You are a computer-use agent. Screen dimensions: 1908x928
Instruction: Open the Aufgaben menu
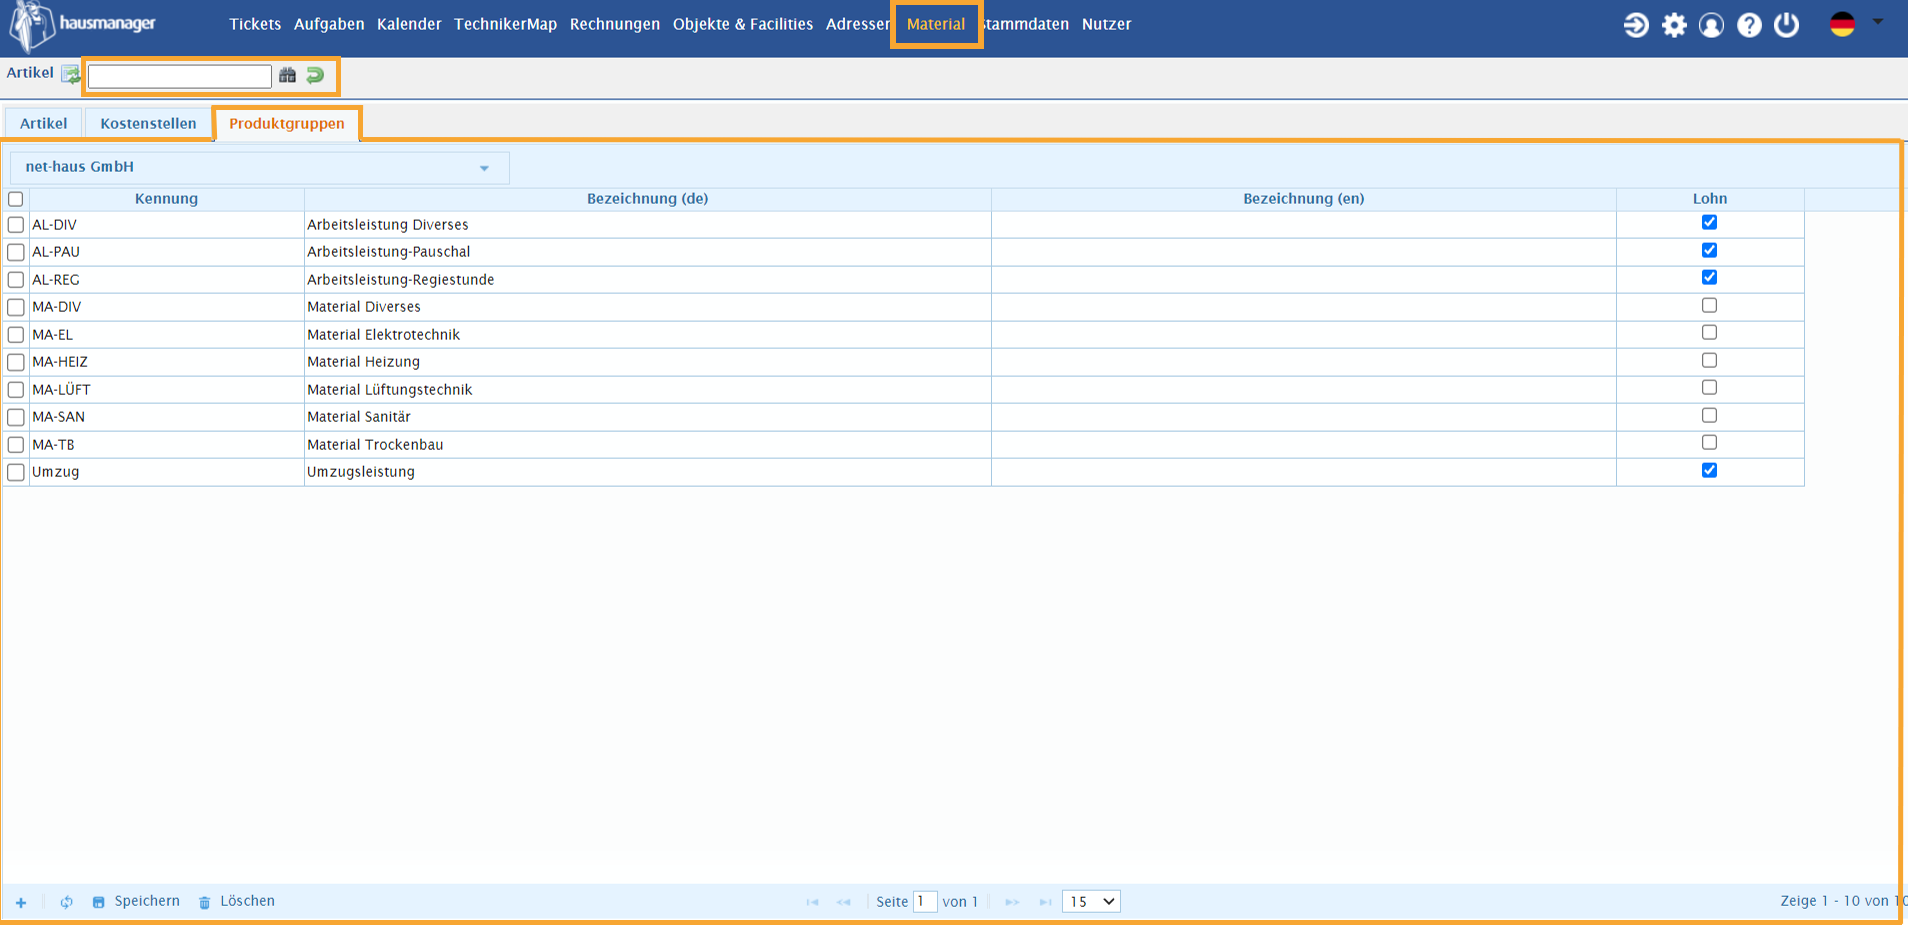329,24
